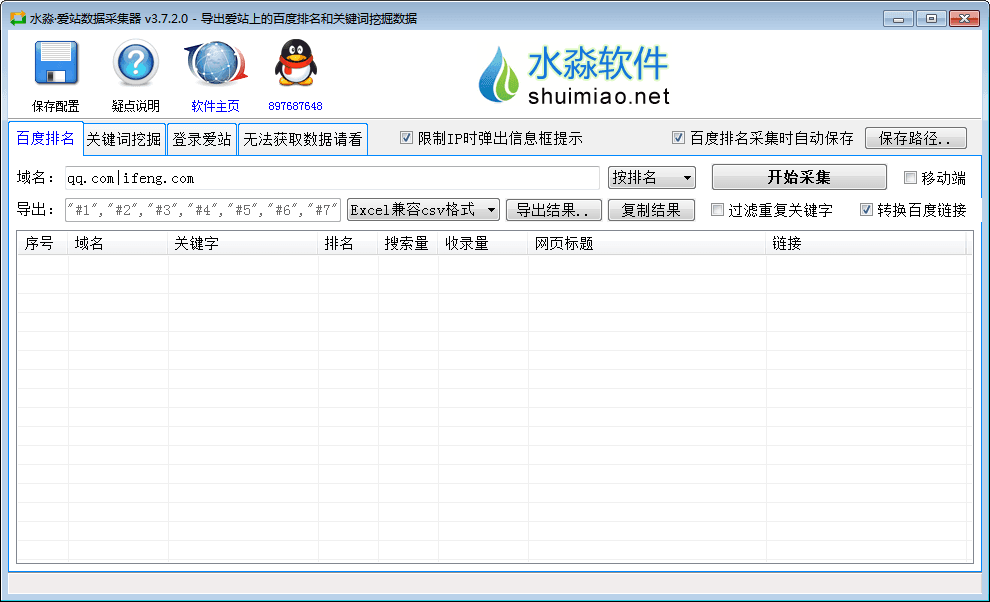Image resolution: width=990 pixels, height=602 pixels.
Task: Select the 无法获取数据请看 tab
Action: (x=303, y=139)
